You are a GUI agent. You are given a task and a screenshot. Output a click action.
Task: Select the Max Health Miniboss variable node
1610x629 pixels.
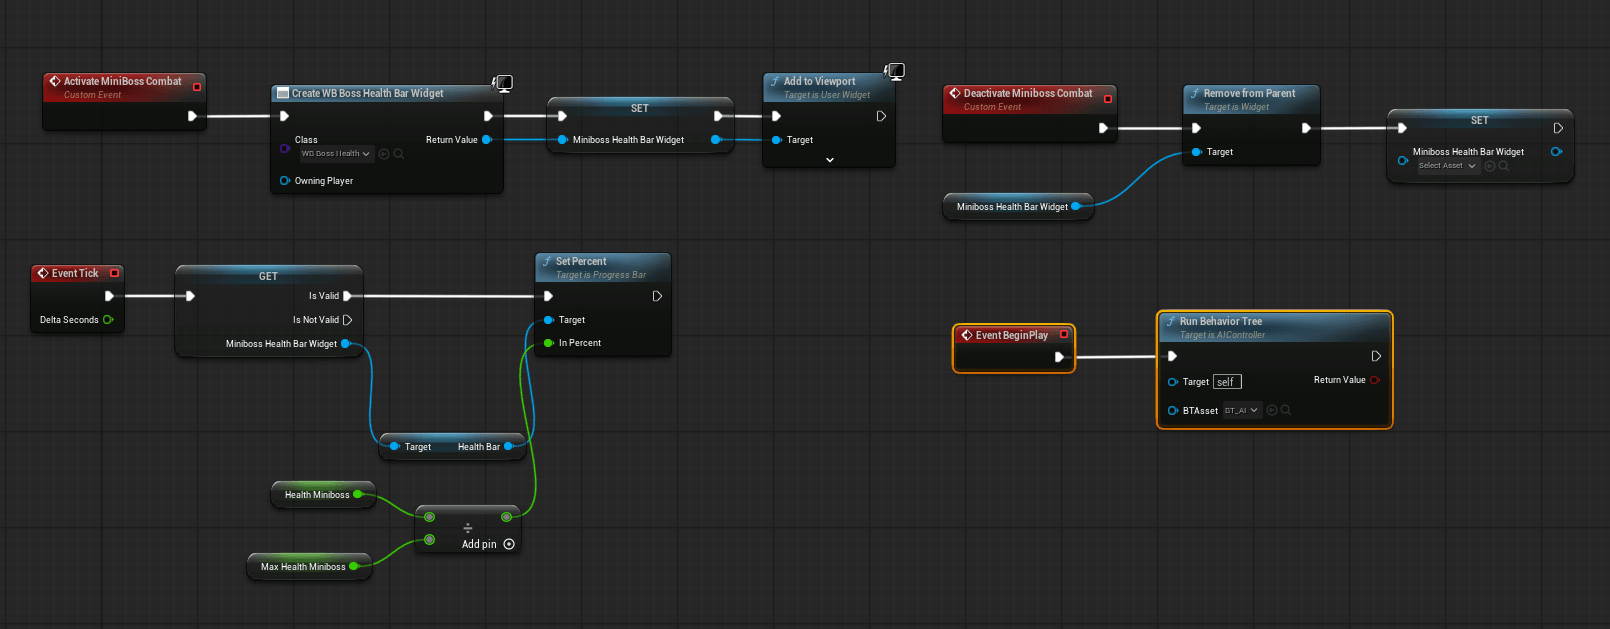[x=309, y=567]
